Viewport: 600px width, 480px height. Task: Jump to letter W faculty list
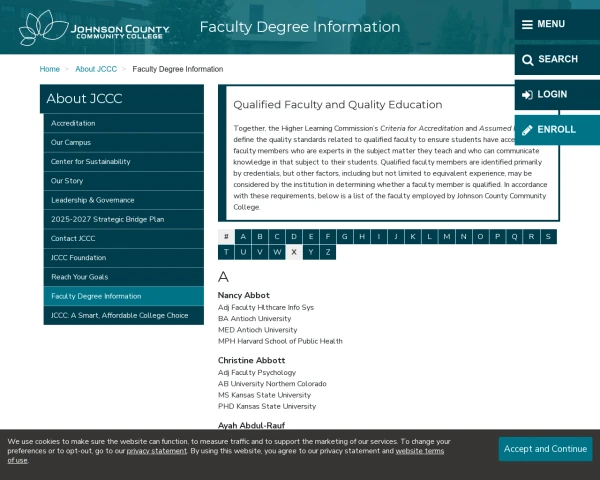point(277,252)
